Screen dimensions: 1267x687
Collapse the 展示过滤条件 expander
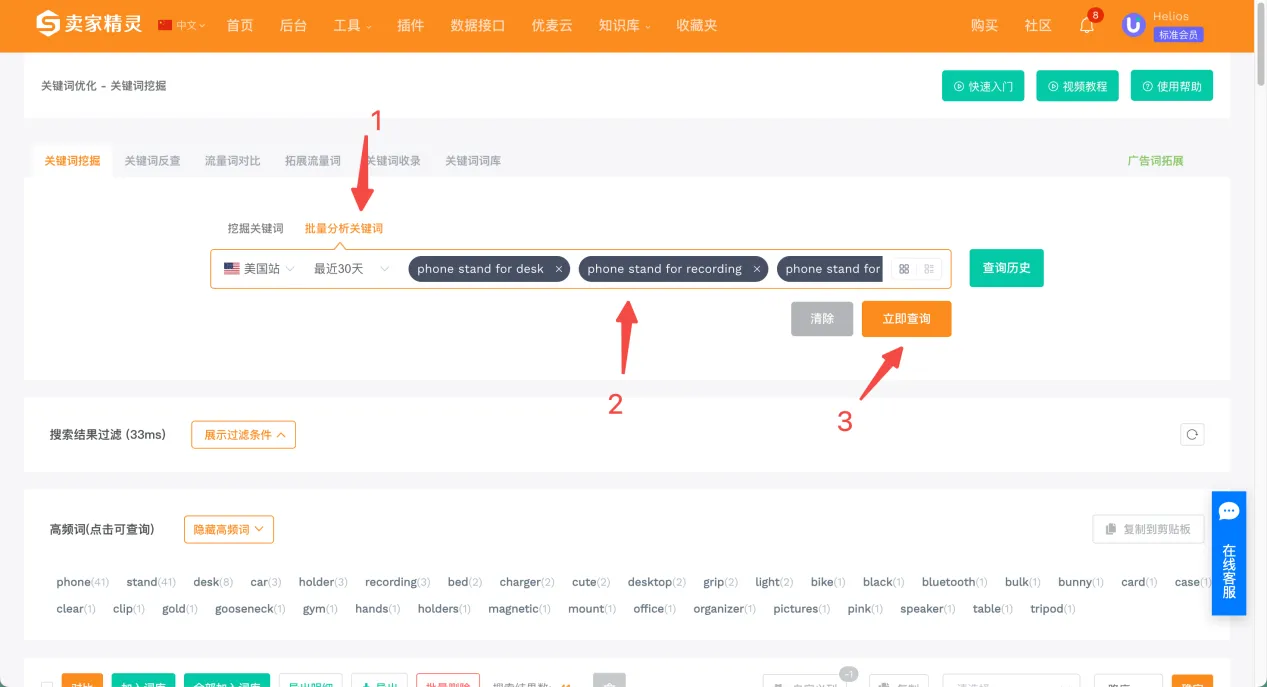point(244,435)
